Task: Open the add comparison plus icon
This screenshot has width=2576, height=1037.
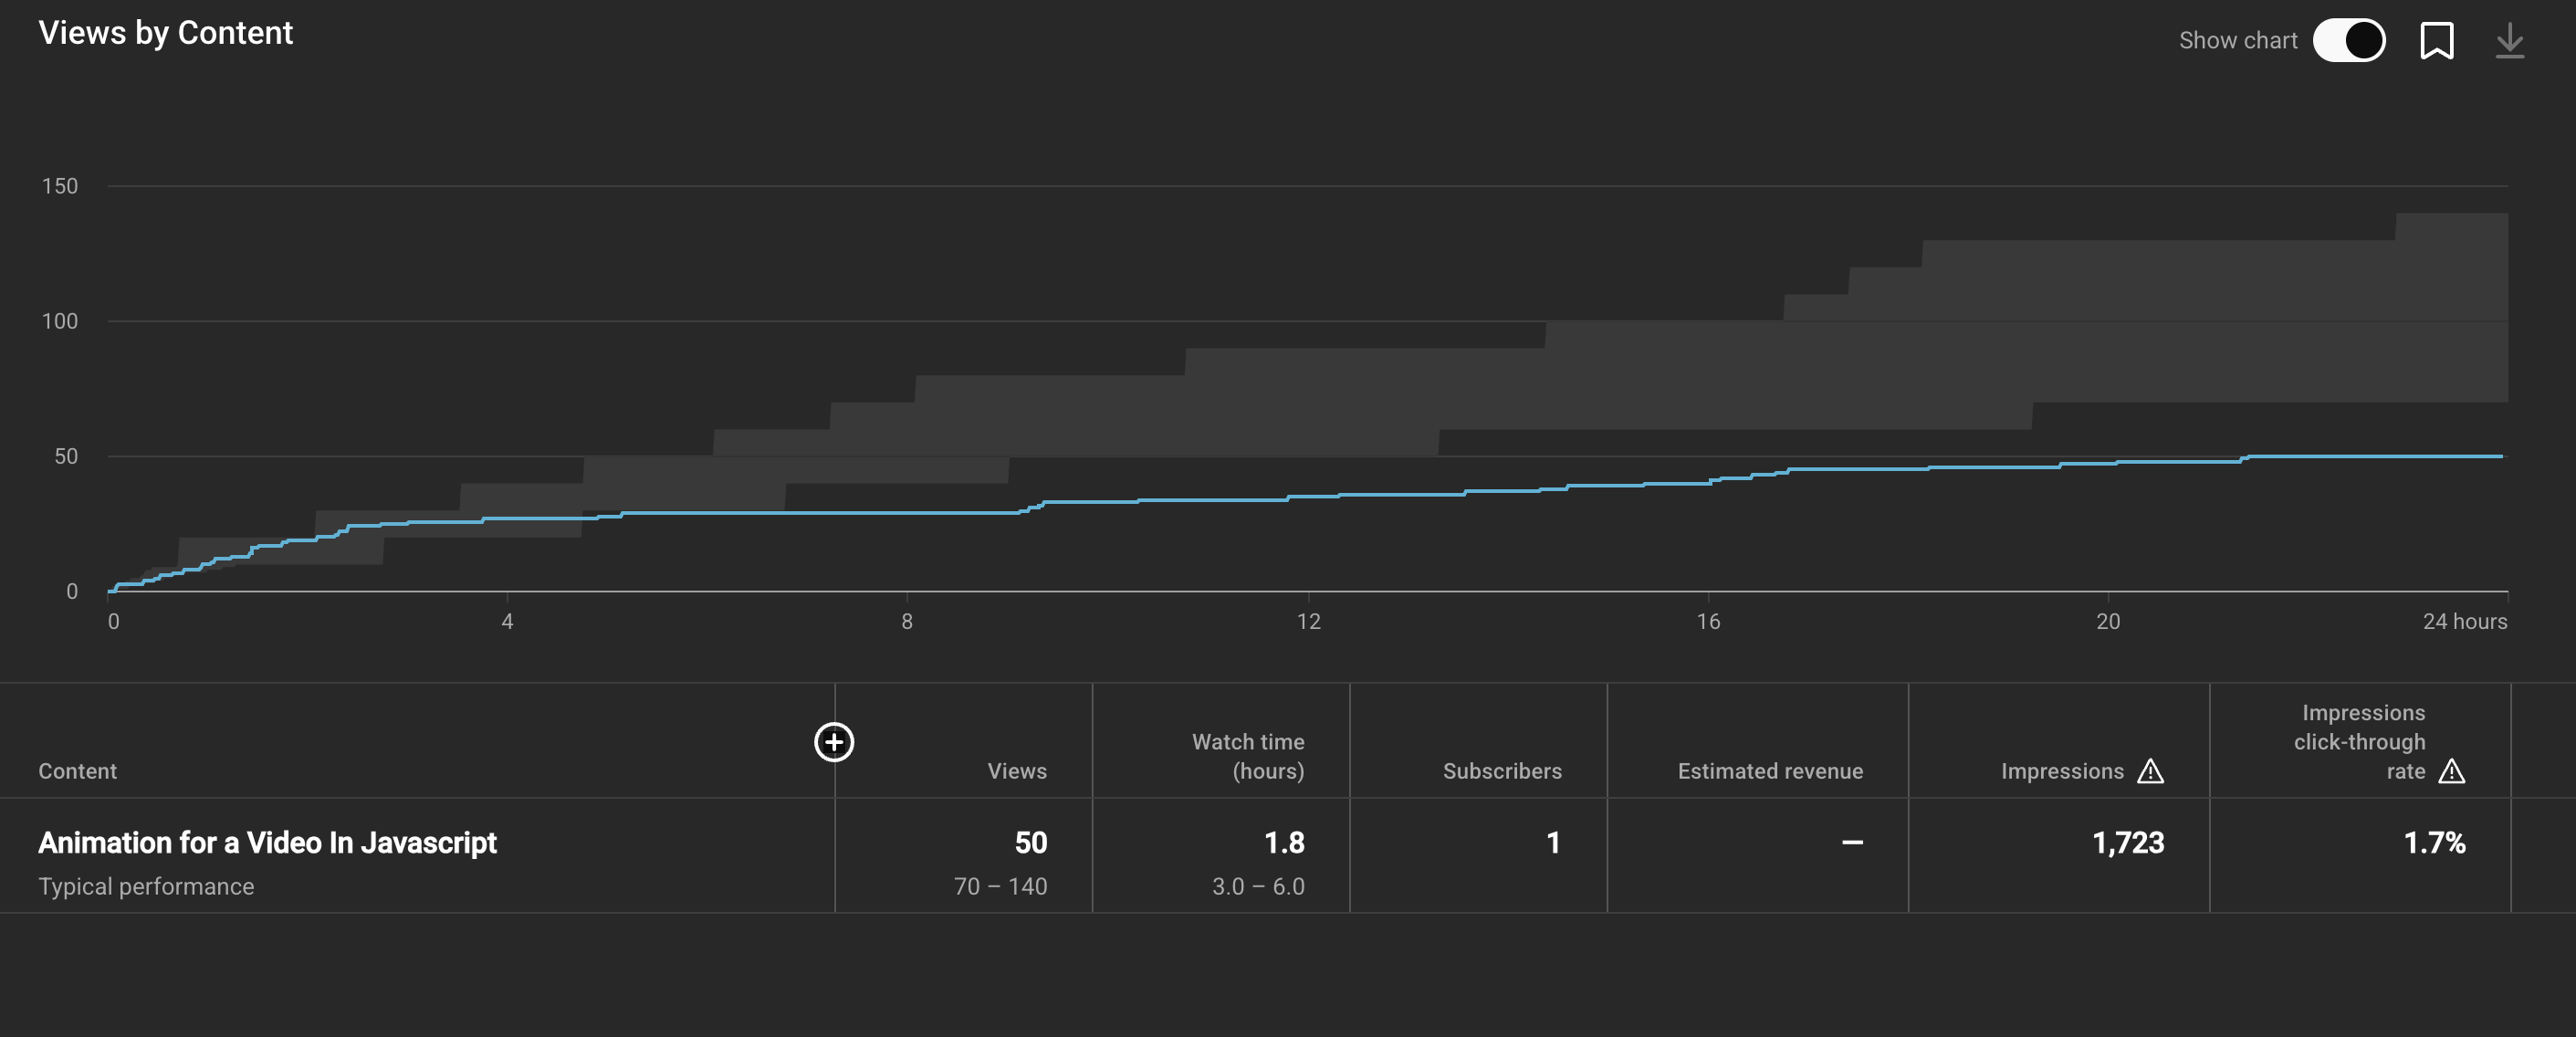Action: [833, 743]
